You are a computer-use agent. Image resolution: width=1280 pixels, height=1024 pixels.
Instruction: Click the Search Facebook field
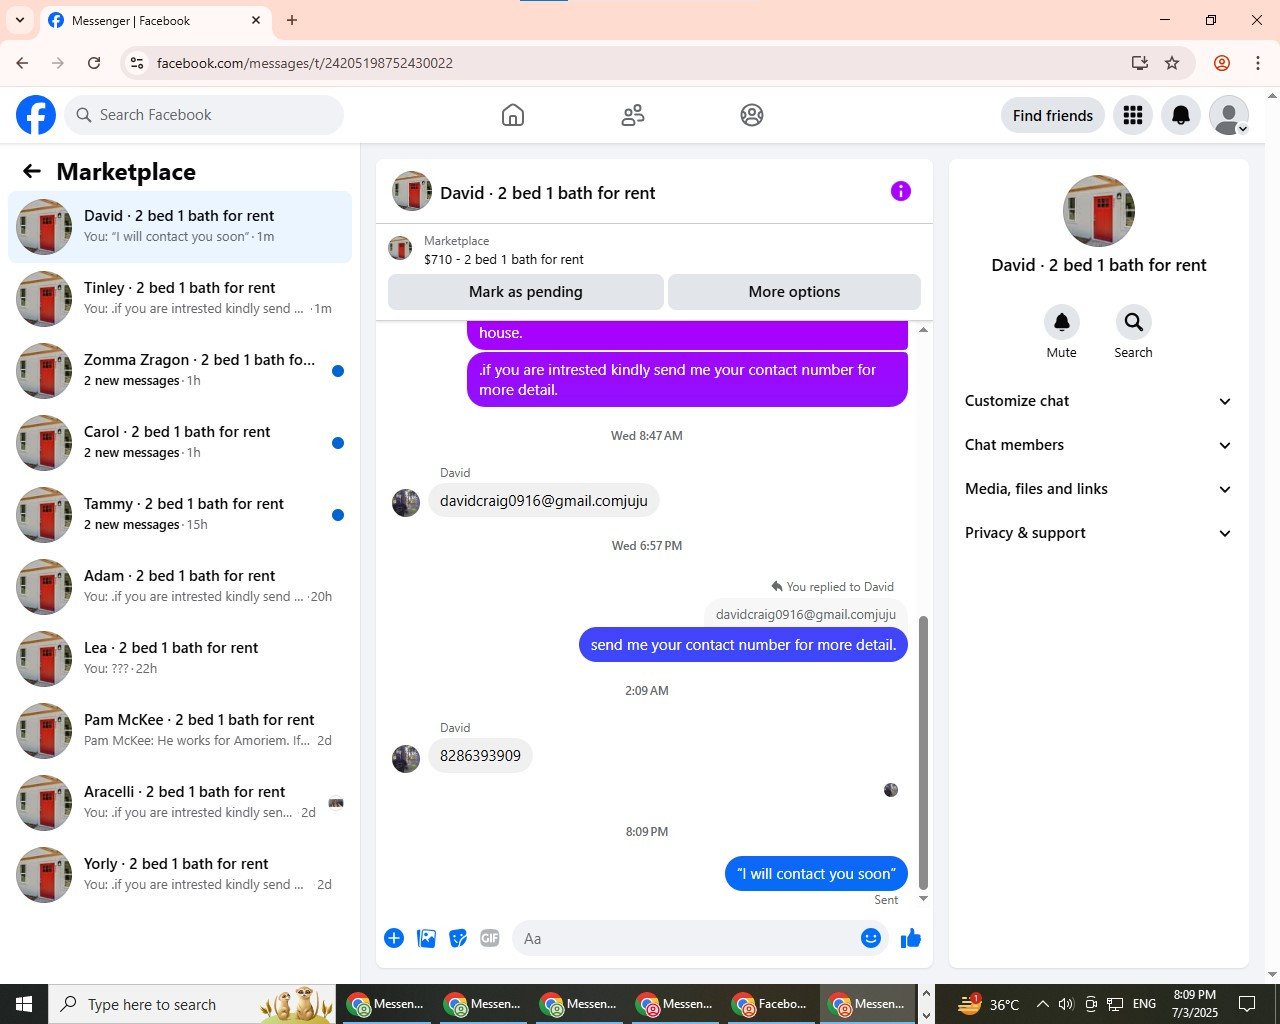pyautogui.click(x=204, y=115)
